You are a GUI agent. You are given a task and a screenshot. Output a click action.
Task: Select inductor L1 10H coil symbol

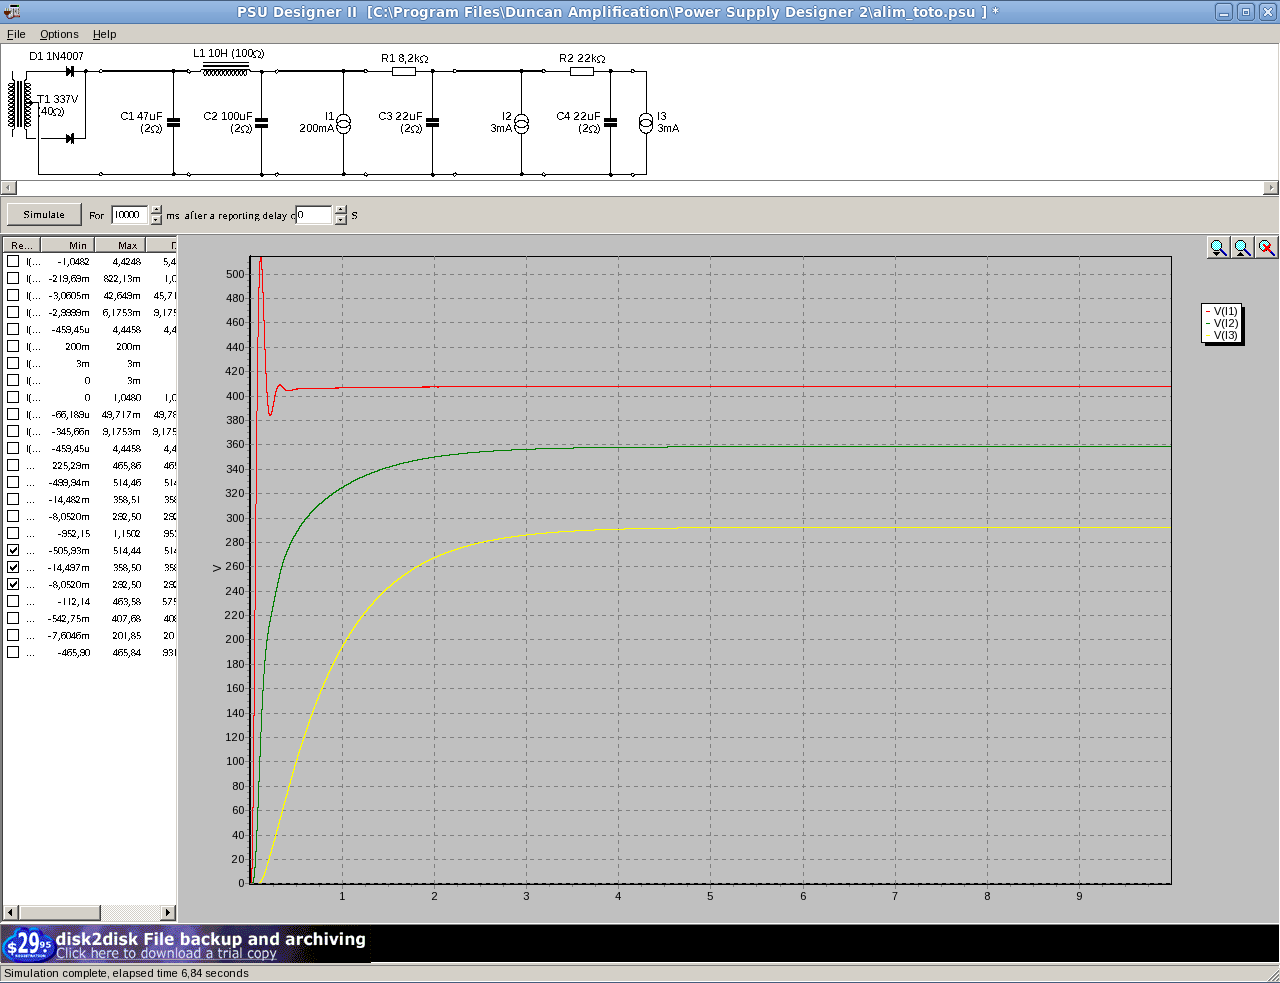pos(225,69)
